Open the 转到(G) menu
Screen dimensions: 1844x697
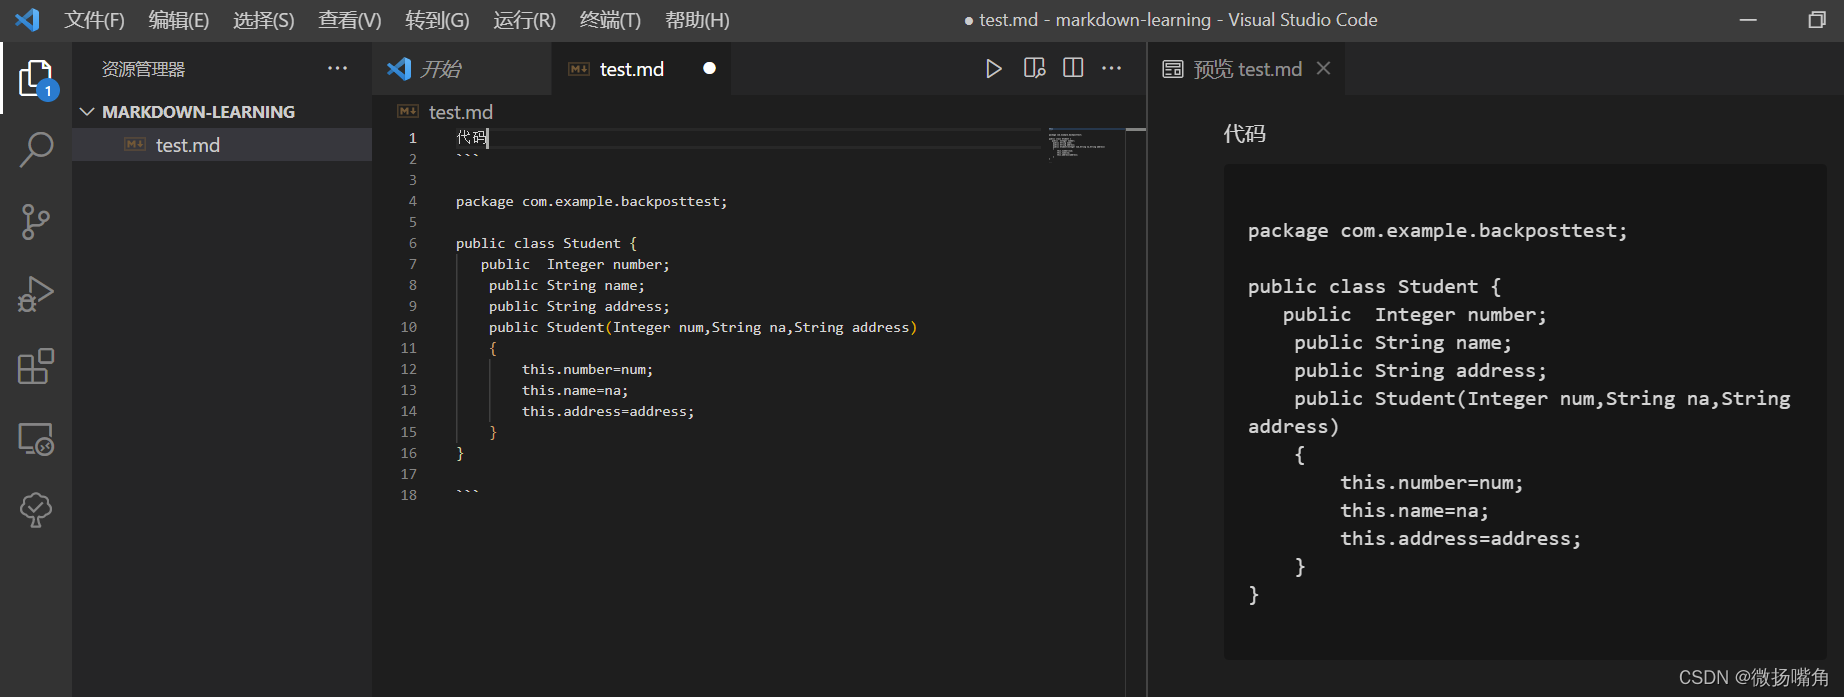tap(437, 20)
